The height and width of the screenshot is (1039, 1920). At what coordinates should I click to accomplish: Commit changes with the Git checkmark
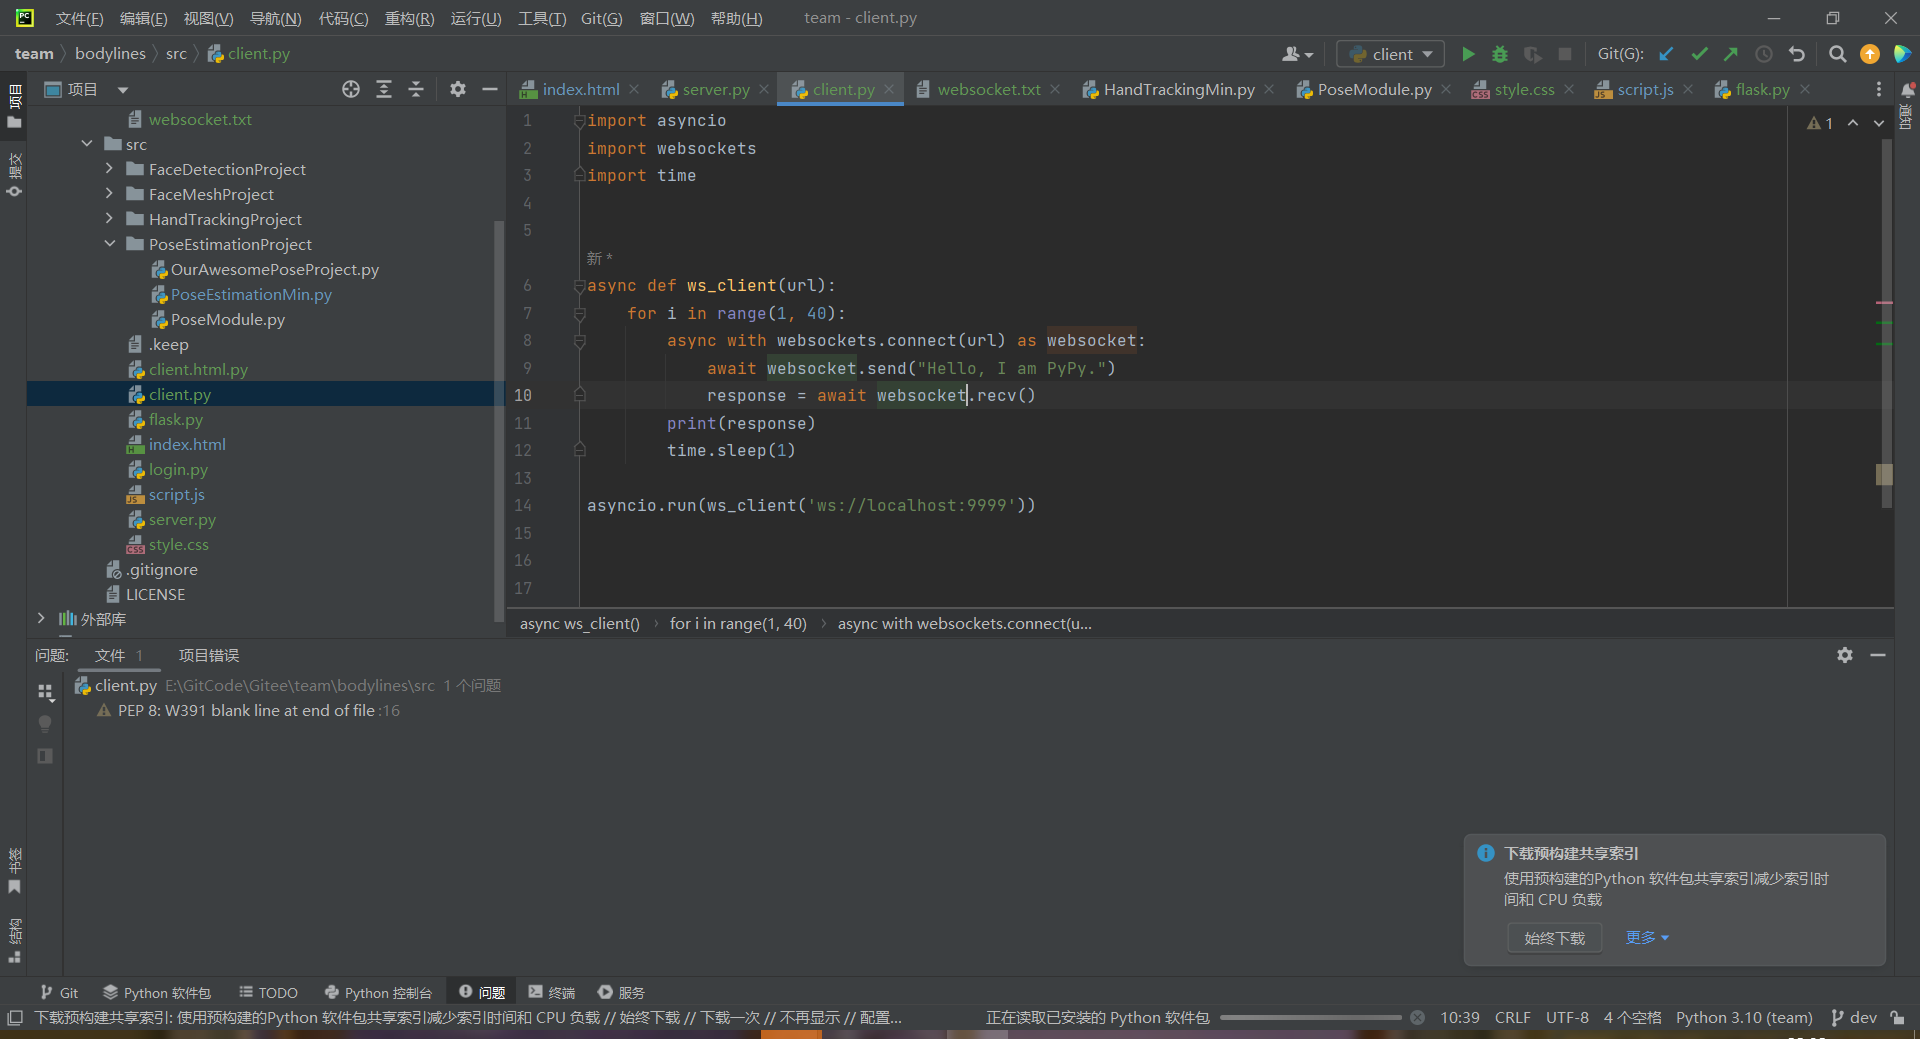(1699, 54)
